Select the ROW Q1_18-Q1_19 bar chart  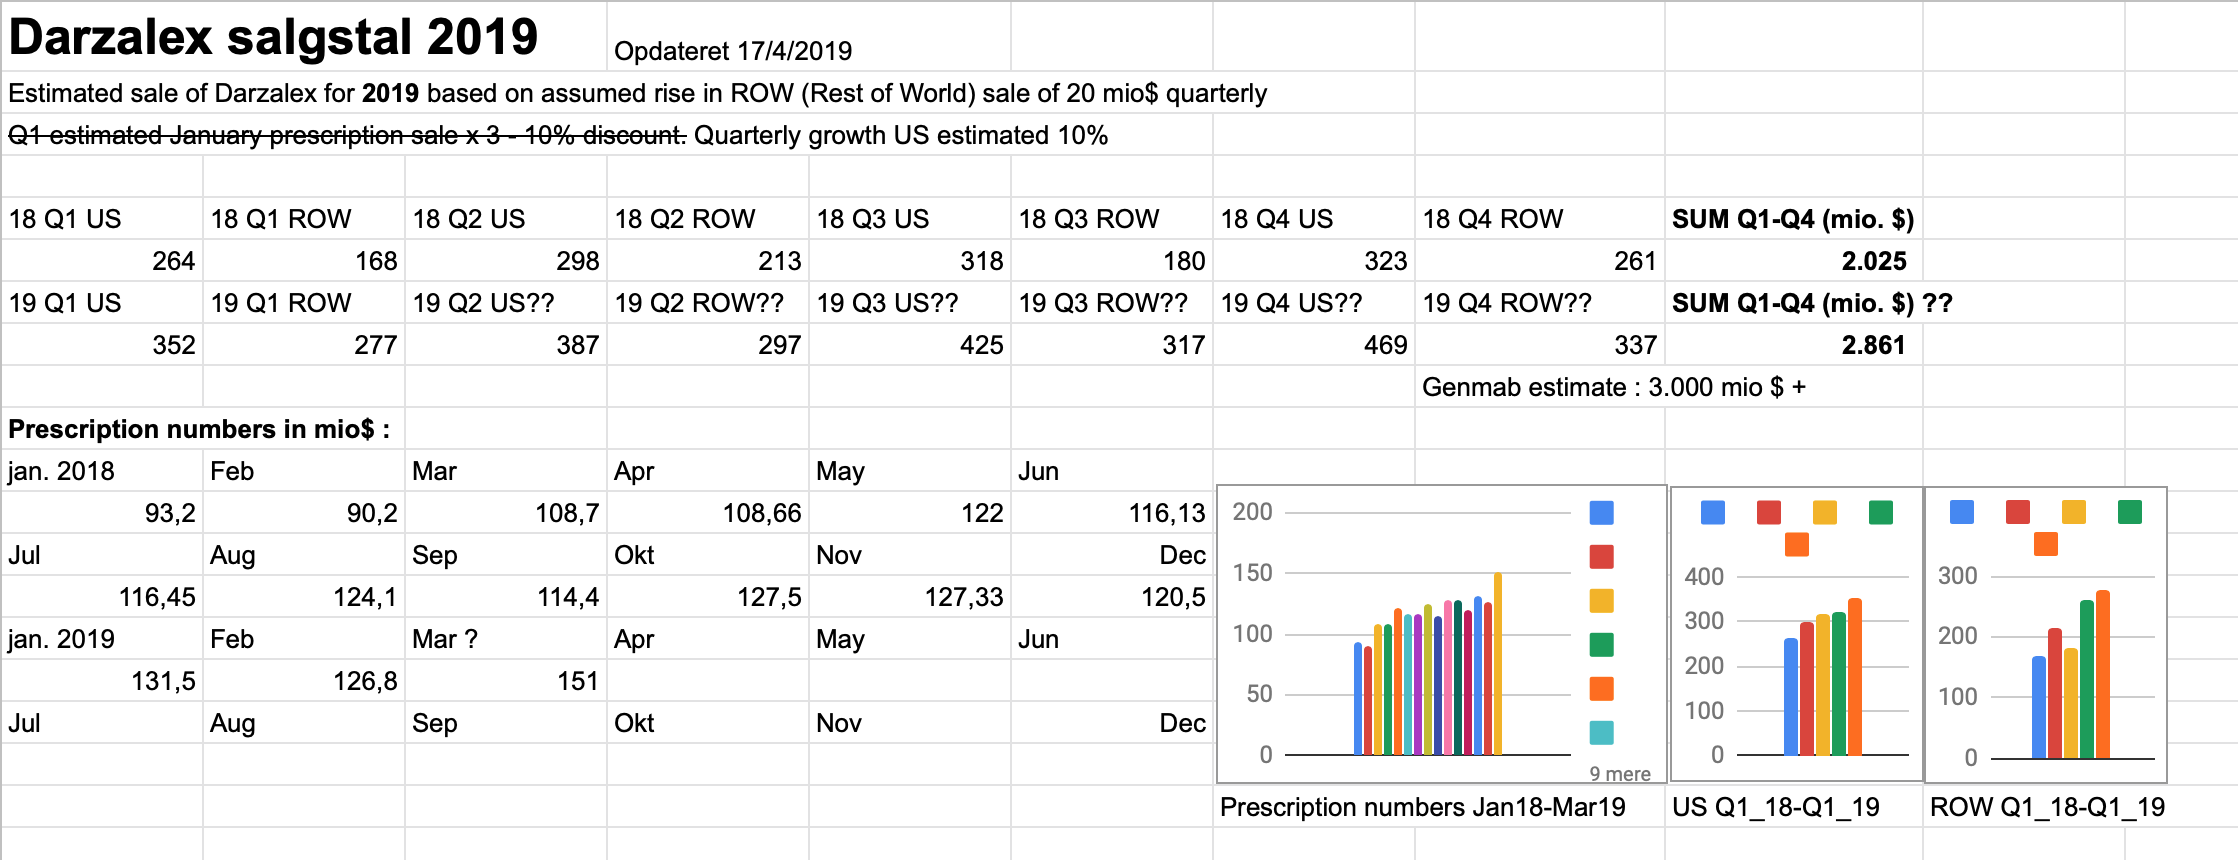pyautogui.click(x=2046, y=634)
